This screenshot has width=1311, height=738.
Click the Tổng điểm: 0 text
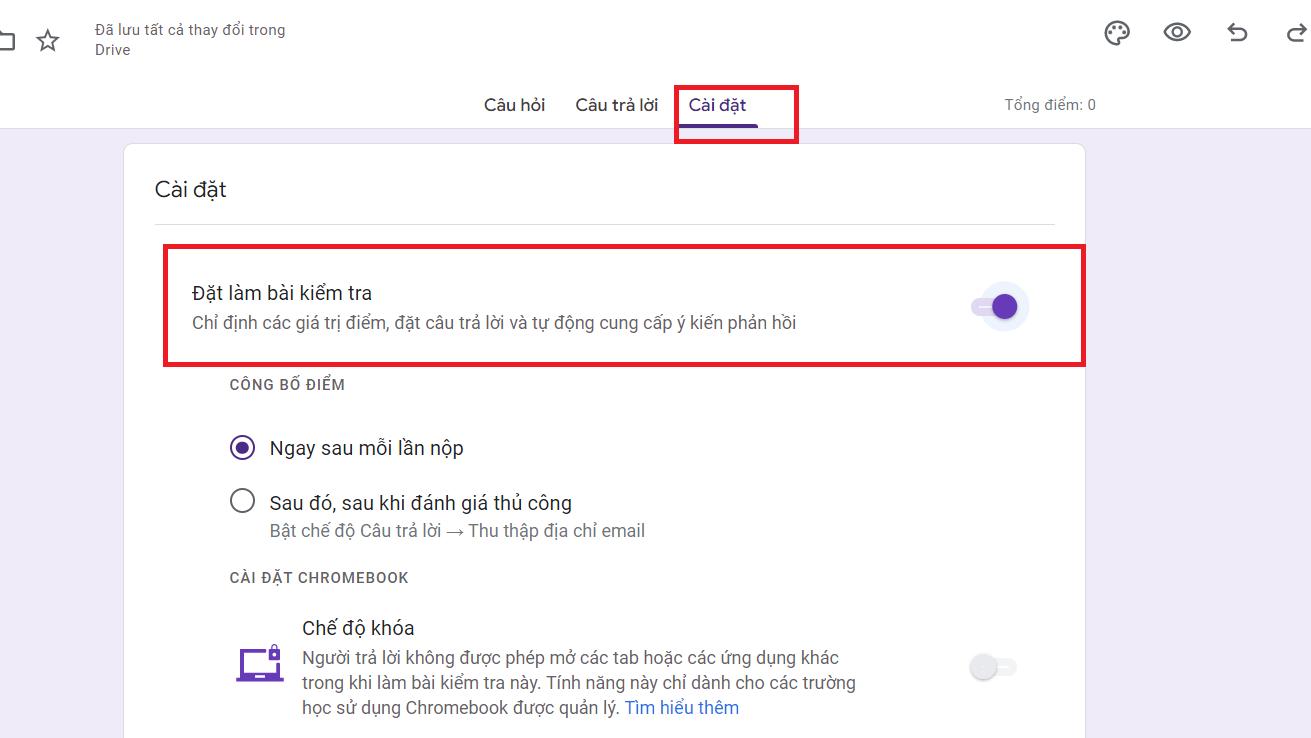(1050, 105)
